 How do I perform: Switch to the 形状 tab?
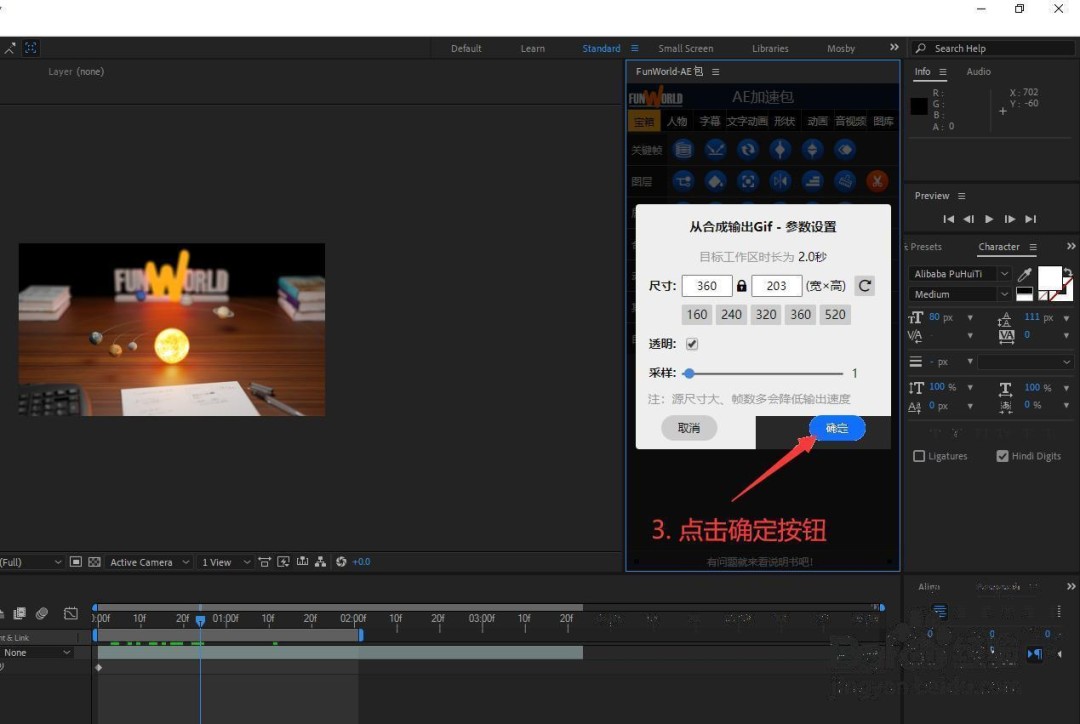(785, 121)
